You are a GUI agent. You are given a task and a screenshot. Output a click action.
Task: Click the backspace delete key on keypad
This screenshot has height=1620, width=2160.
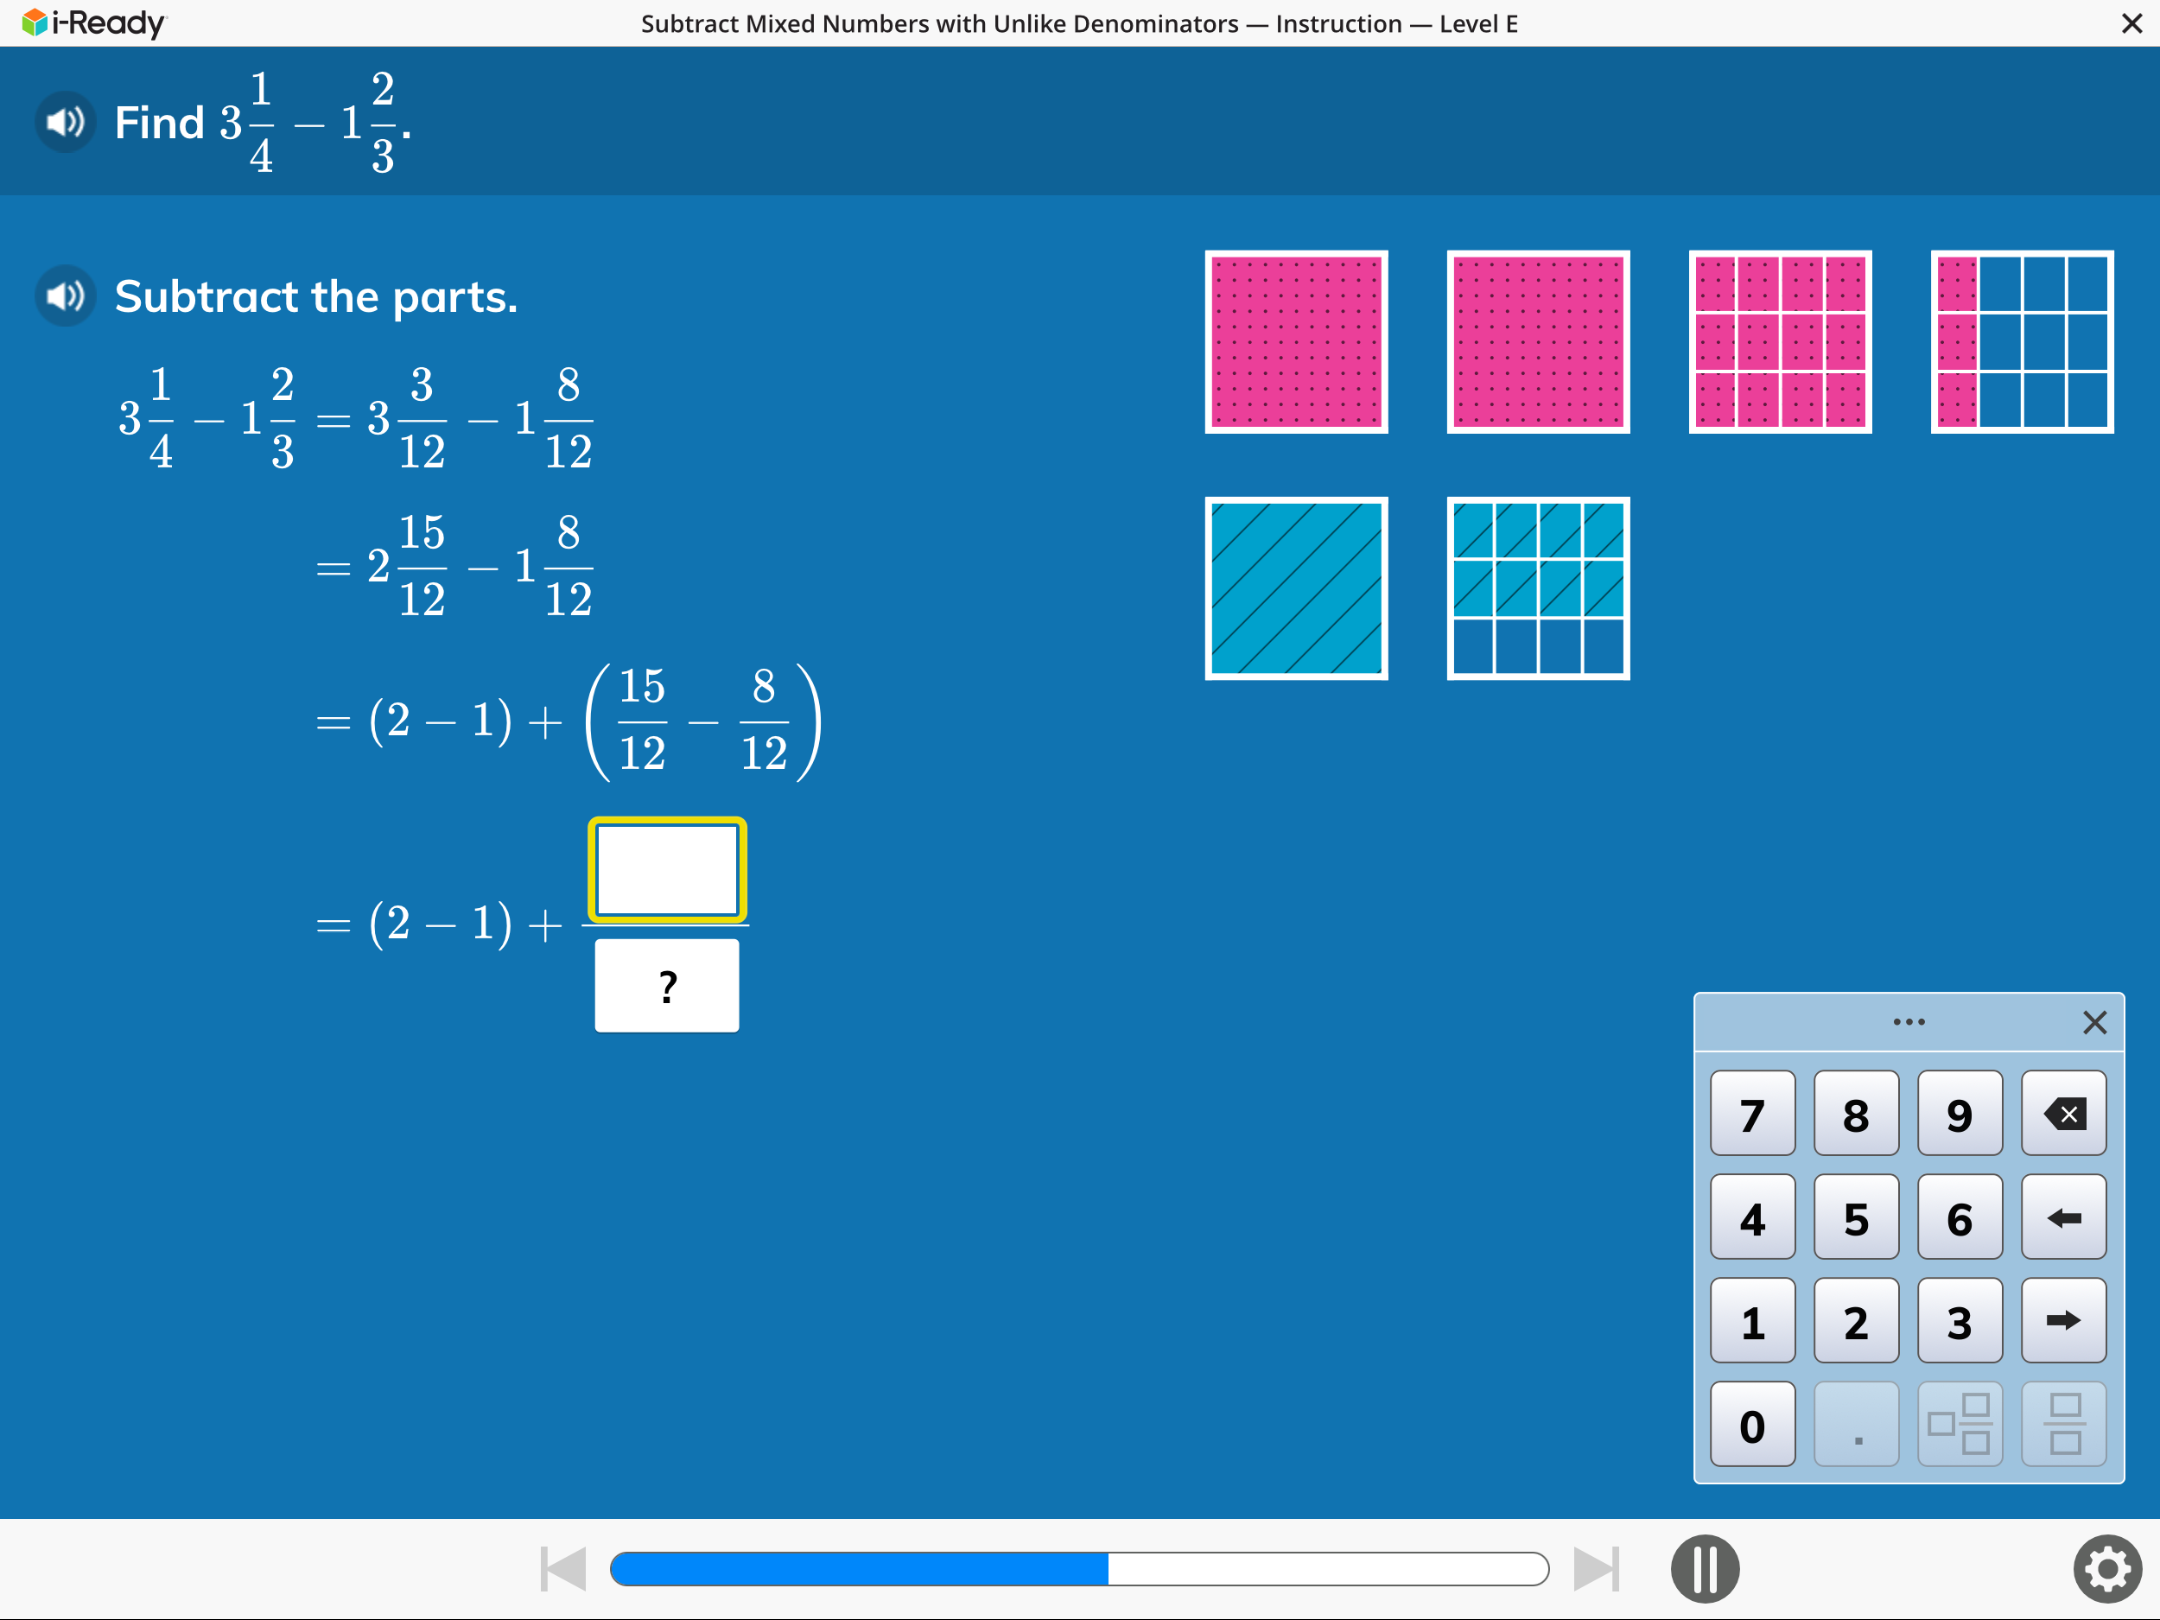(2064, 1114)
